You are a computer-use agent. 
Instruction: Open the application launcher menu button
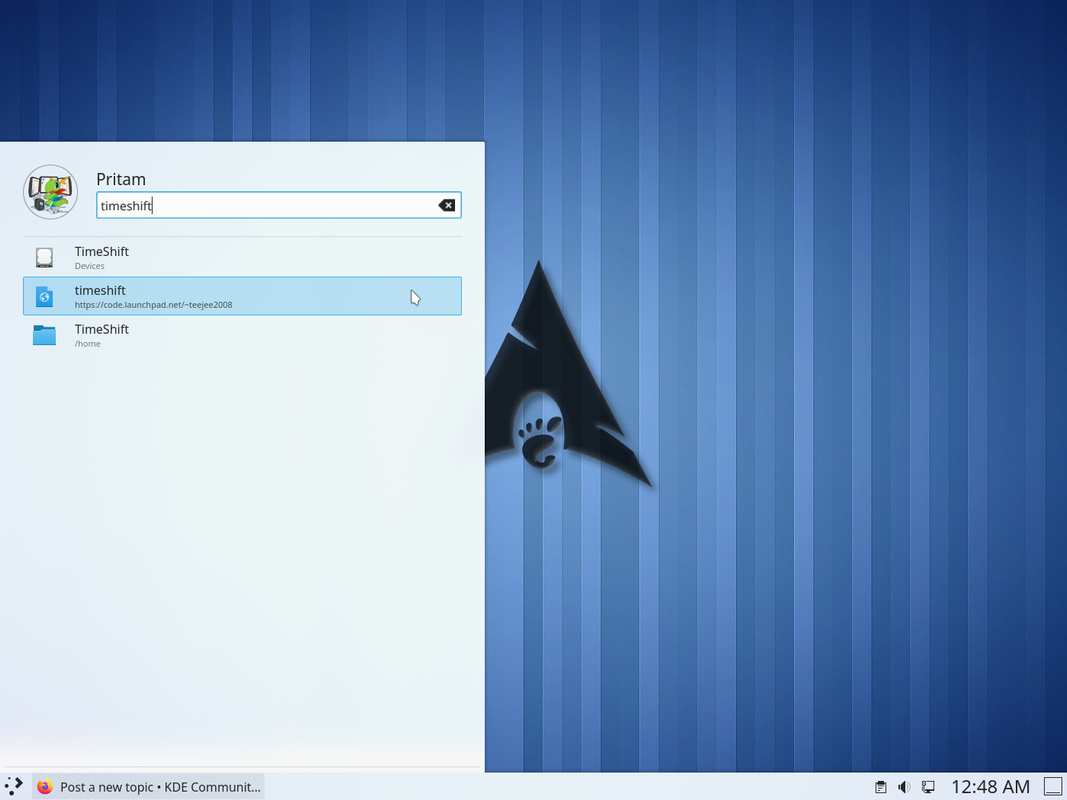(14, 786)
